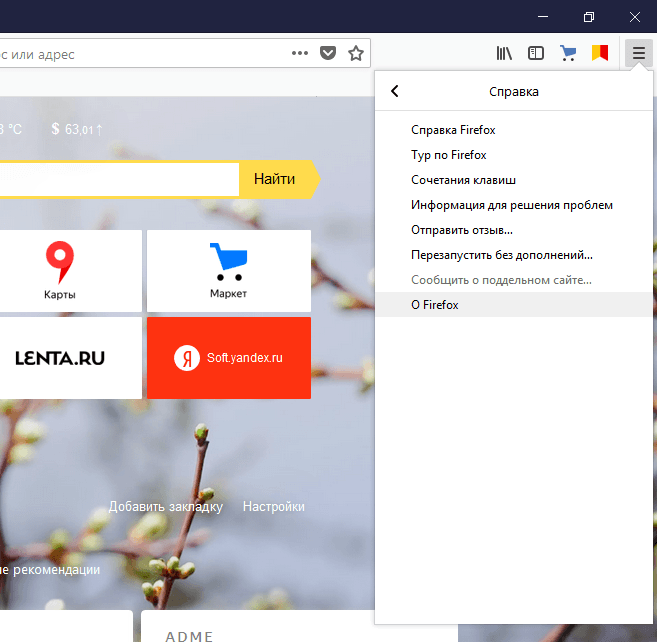Click the Yandex bookmarks flag icon
The height and width of the screenshot is (642, 657).
click(x=600, y=53)
